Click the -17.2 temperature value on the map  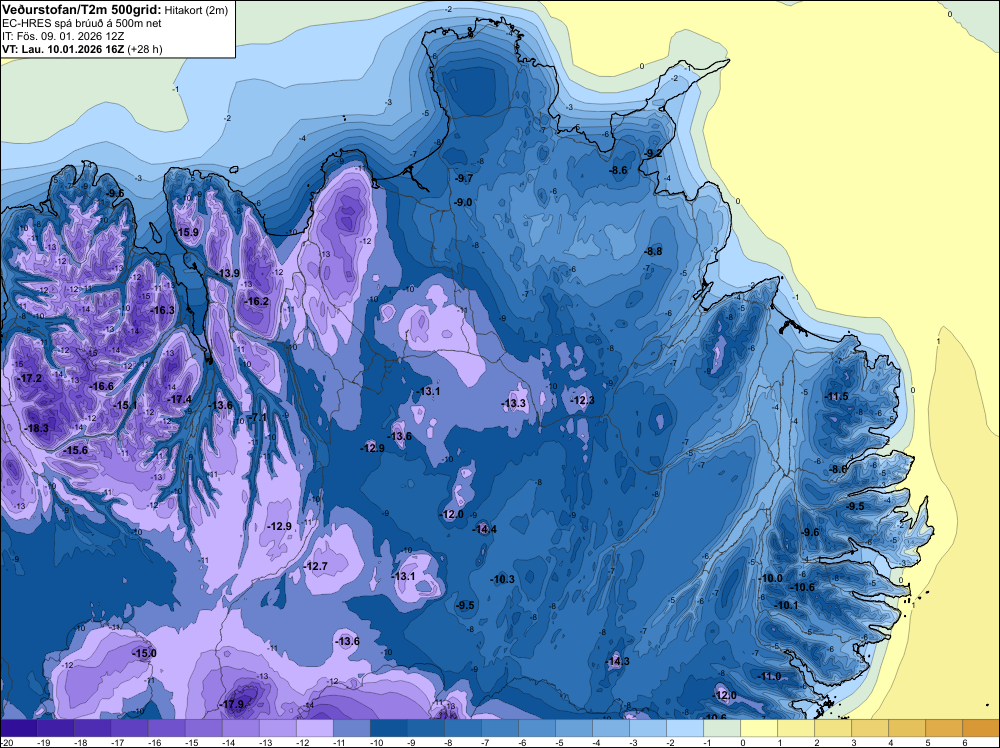(x=29, y=378)
